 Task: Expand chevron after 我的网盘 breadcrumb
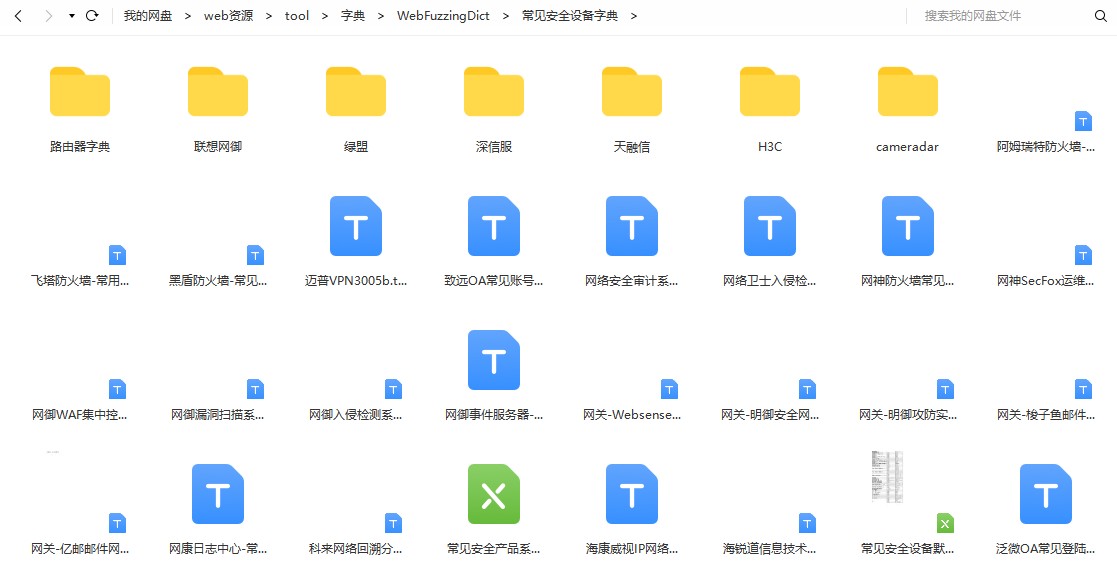pyautogui.click(x=188, y=16)
